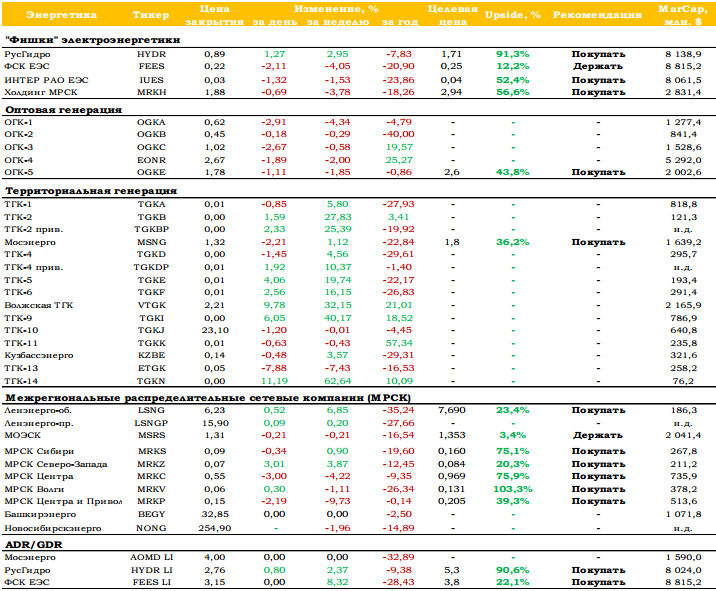
Task: Click 'ТГК-4 прив.' company name
Action: coord(34,267)
